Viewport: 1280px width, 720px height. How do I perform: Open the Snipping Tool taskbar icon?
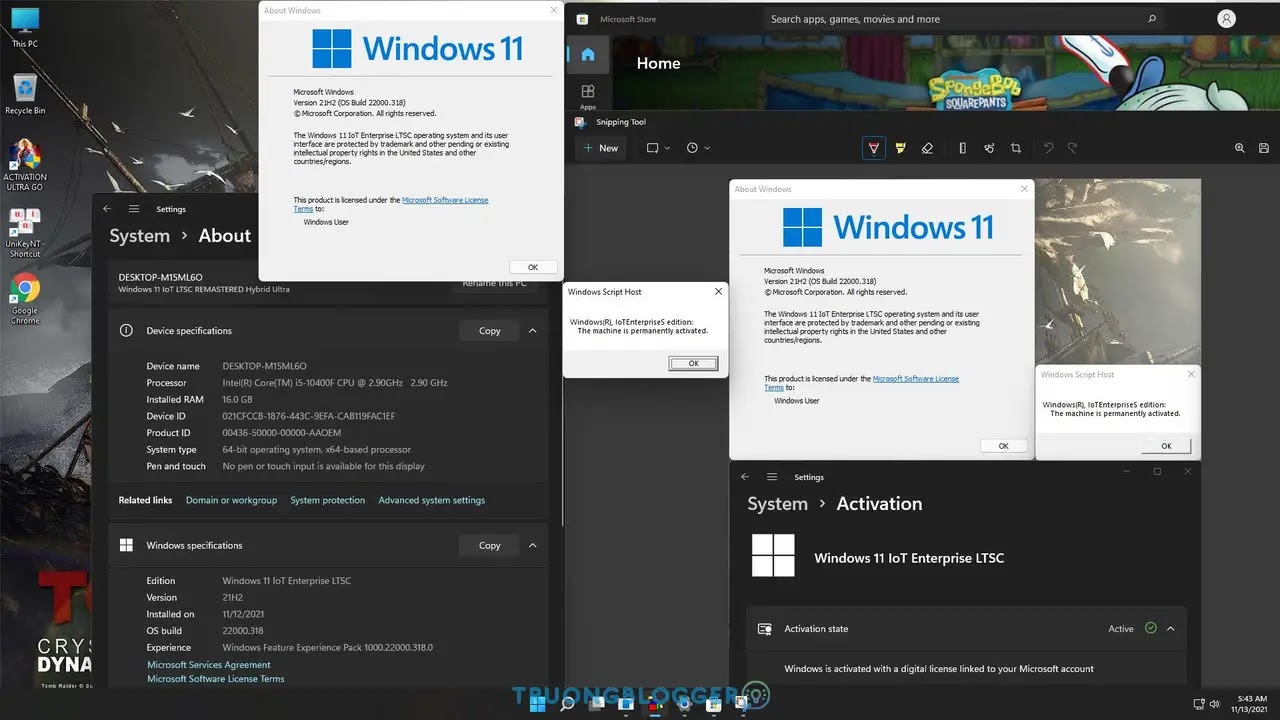click(x=743, y=704)
